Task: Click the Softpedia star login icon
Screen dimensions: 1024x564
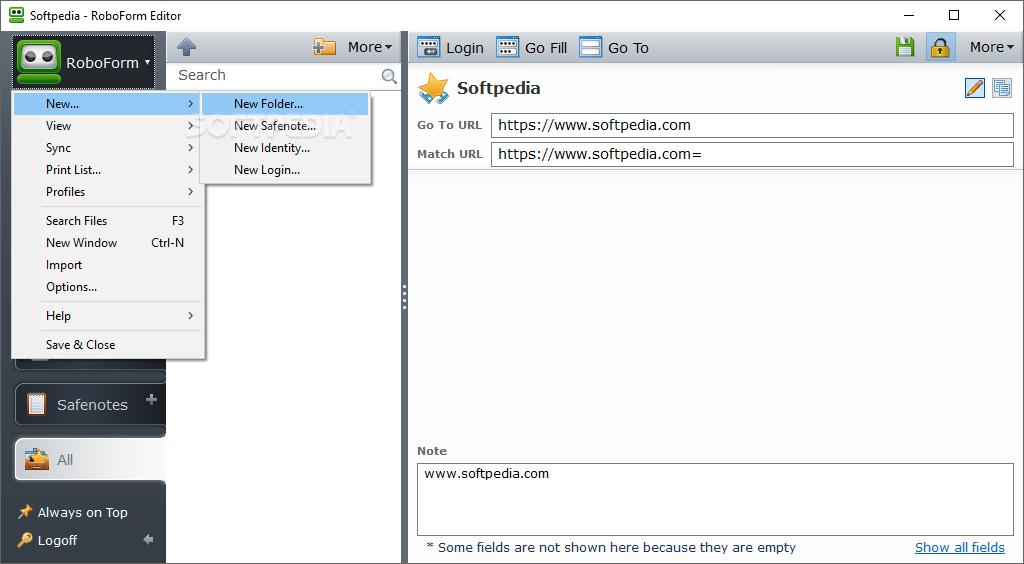Action: 433,88
